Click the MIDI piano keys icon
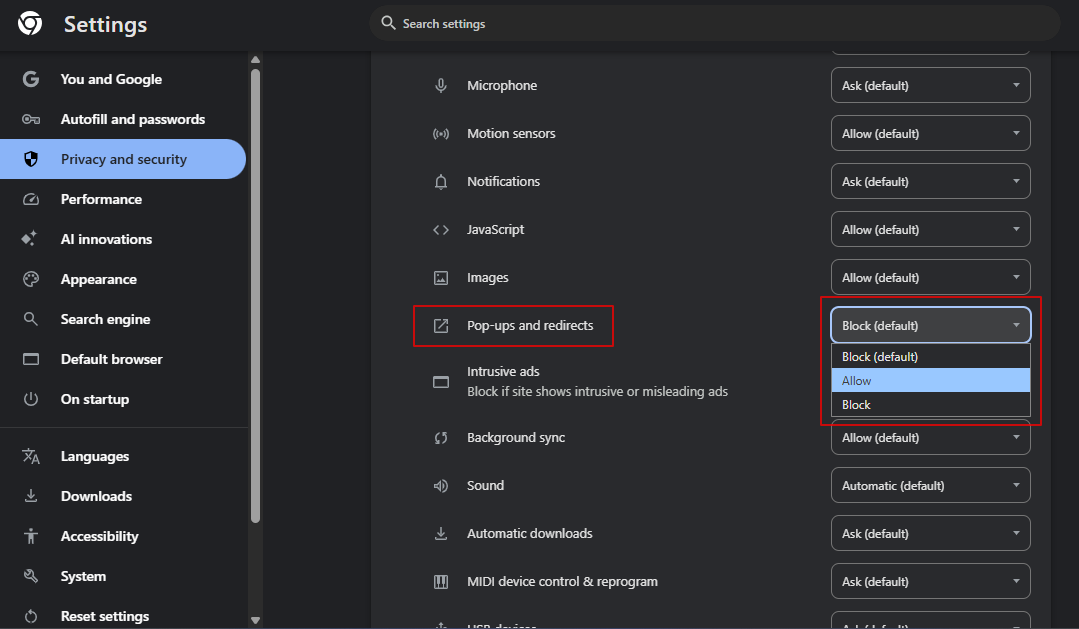The image size is (1079, 629). 440,582
